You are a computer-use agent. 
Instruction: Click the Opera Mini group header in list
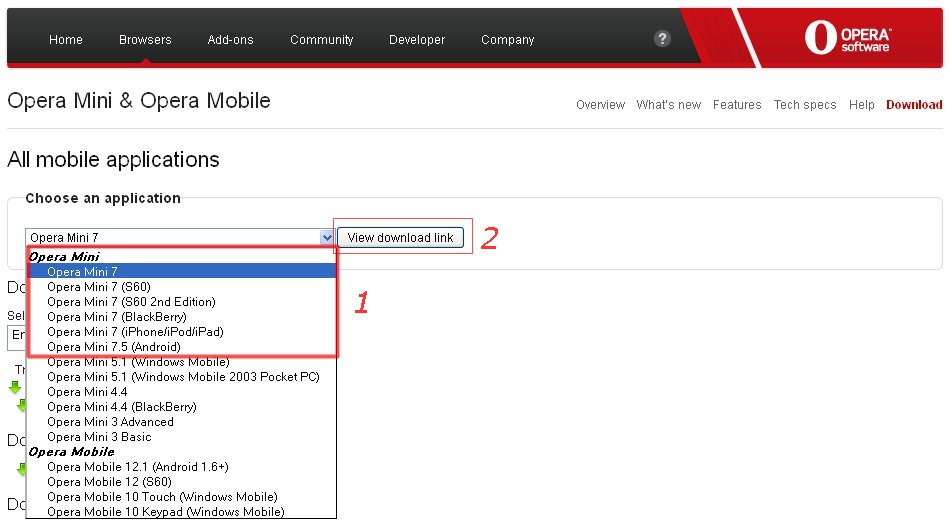tap(64, 257)
